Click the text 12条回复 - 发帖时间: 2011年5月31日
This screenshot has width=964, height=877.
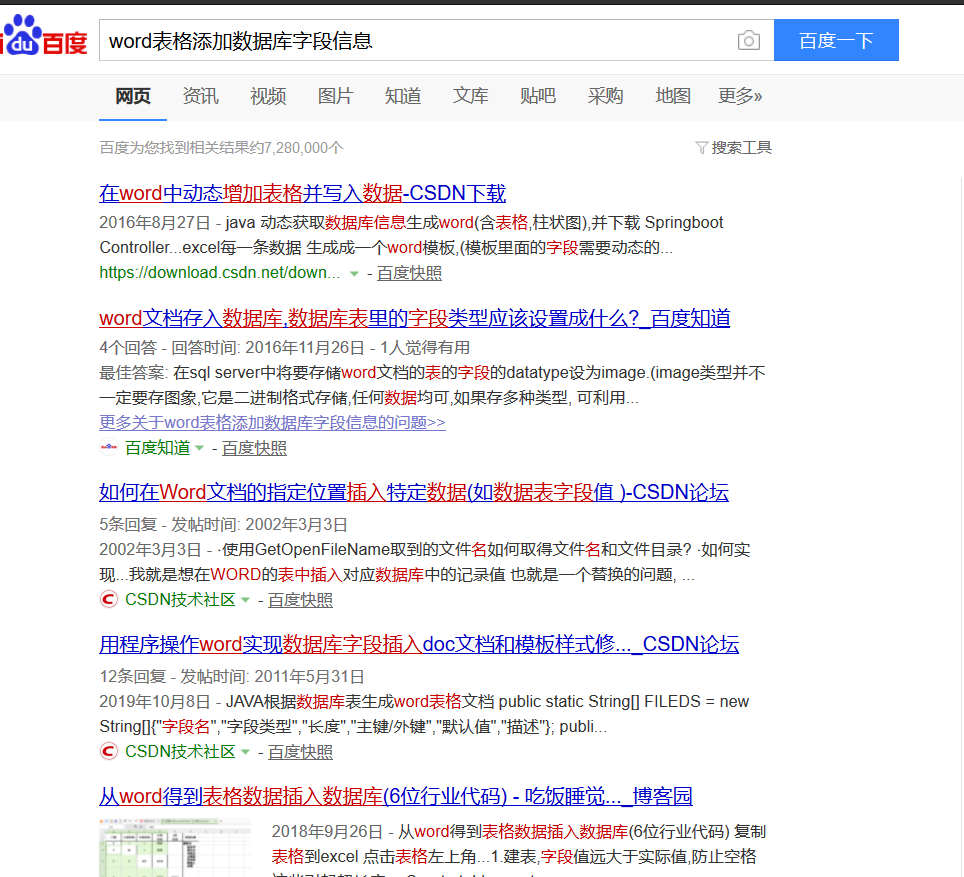(232, 677)
